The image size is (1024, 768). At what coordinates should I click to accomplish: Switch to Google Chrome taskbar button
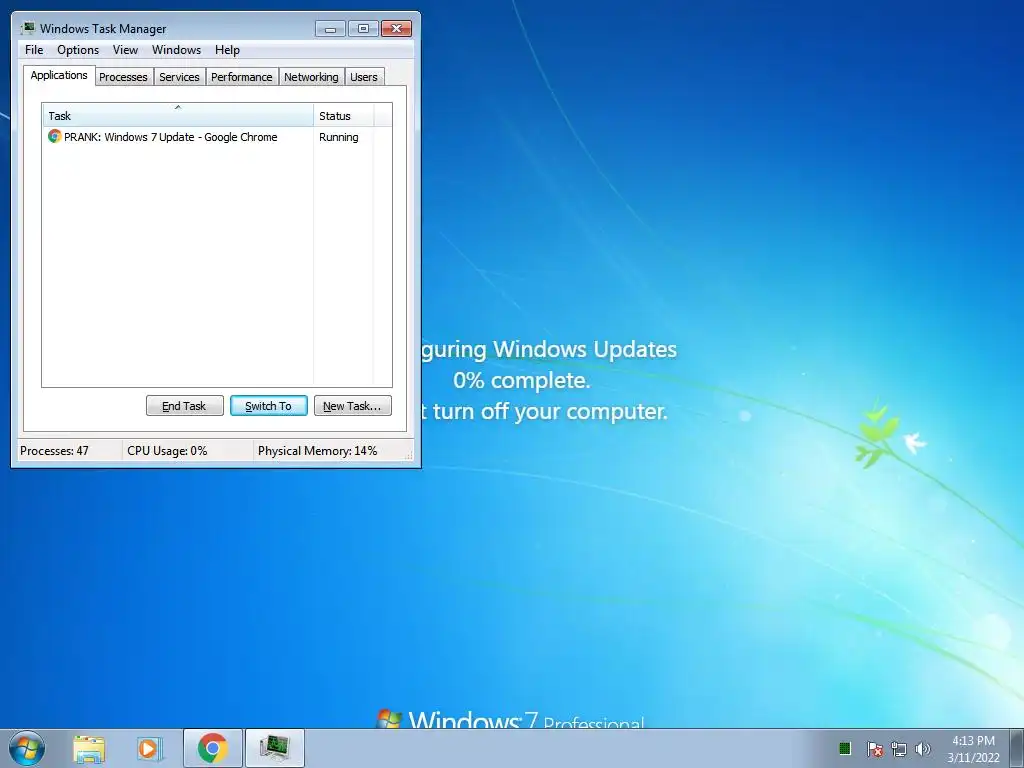213,748
